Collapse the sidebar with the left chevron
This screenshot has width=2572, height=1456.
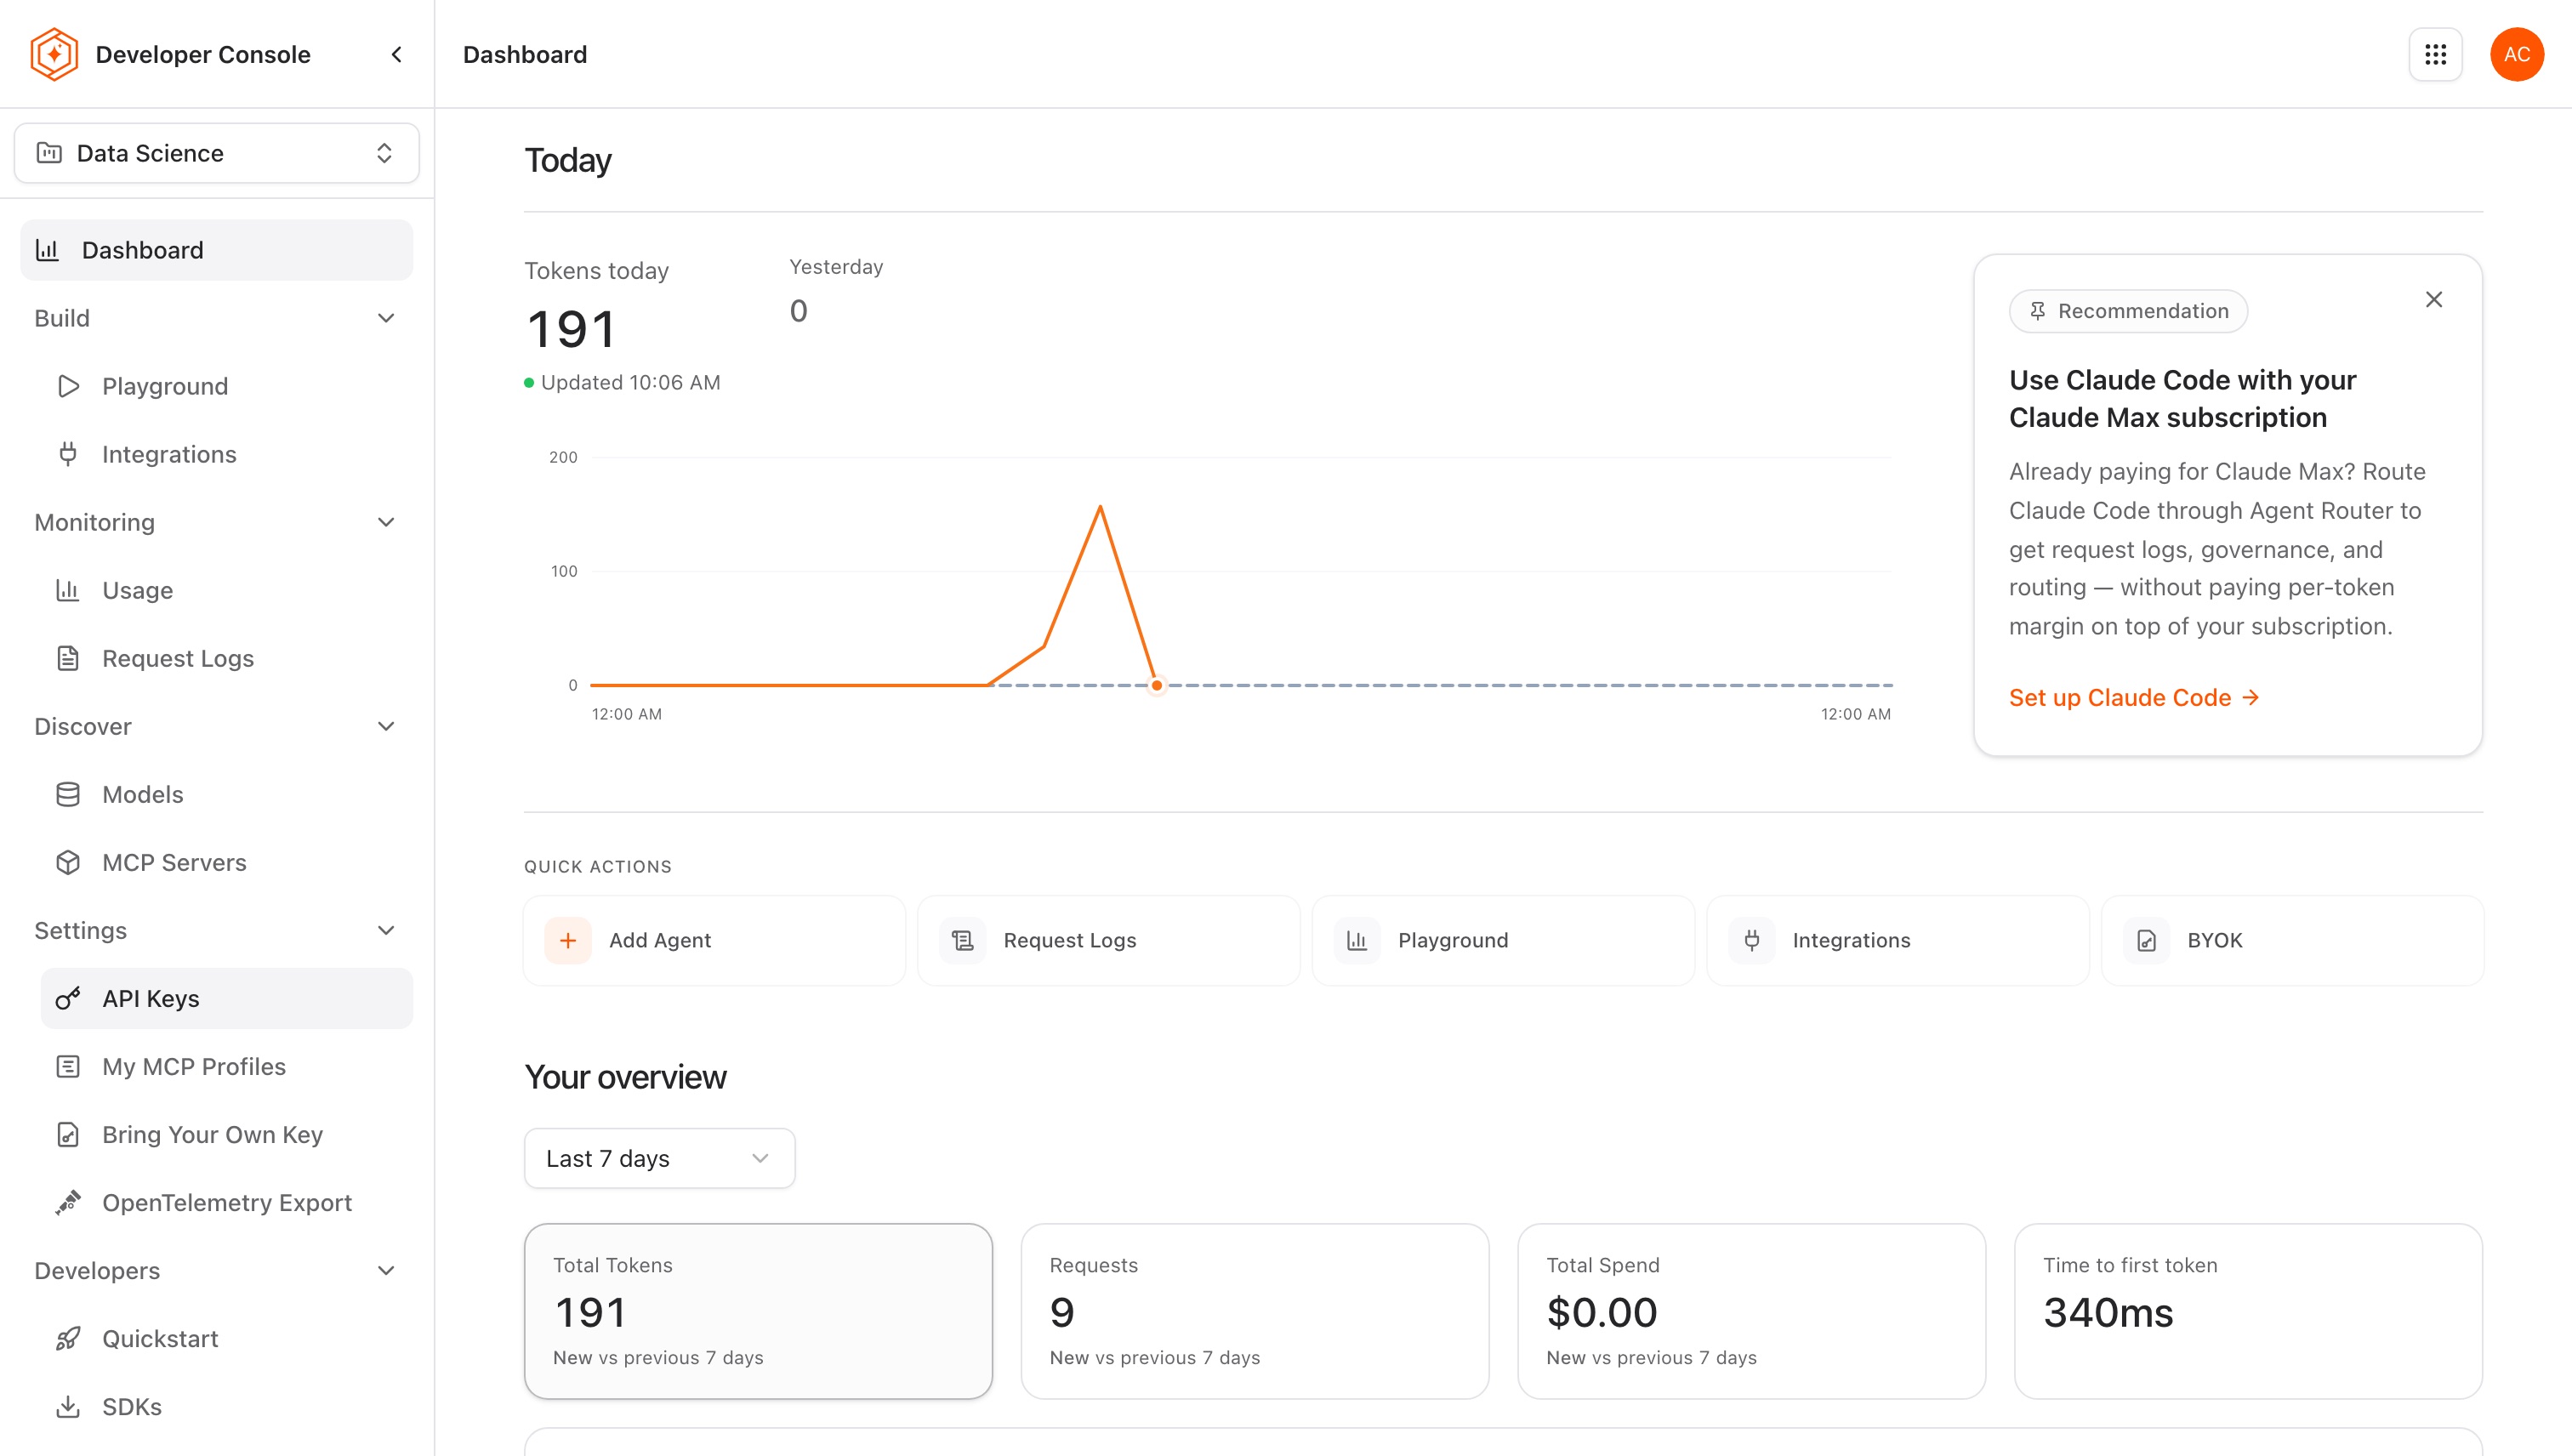point(397,54)
